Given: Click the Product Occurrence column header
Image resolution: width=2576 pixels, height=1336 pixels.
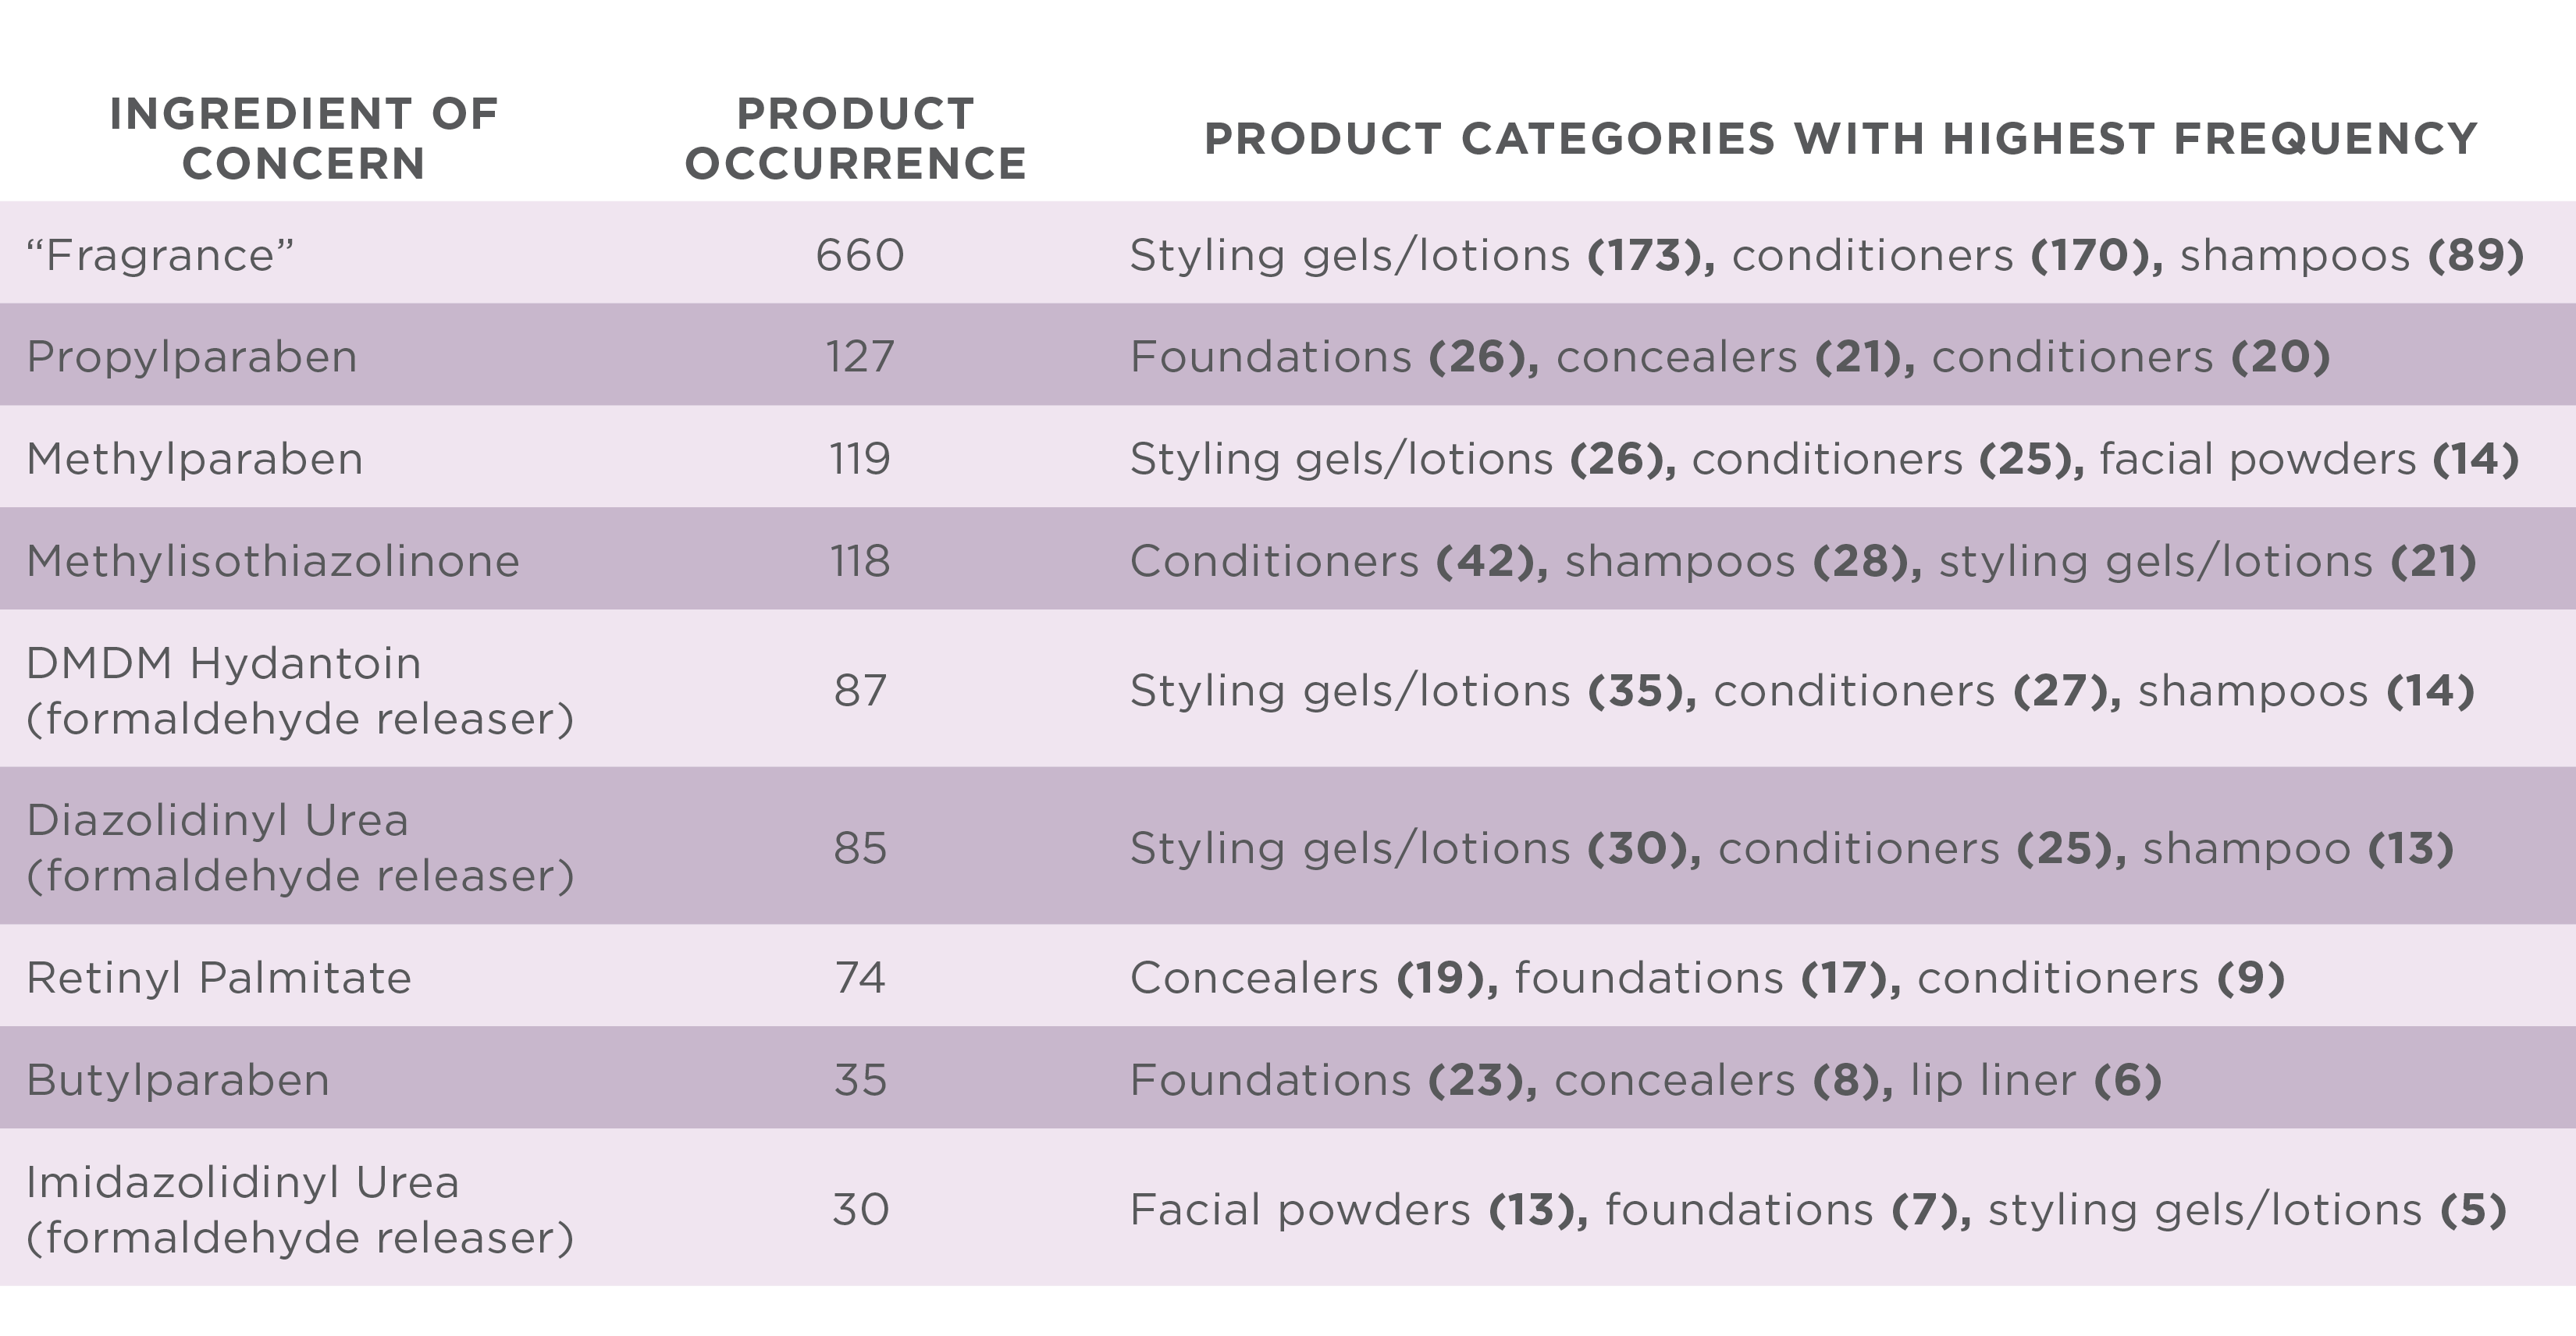Looking at the screenshot, I should point(856,139).
